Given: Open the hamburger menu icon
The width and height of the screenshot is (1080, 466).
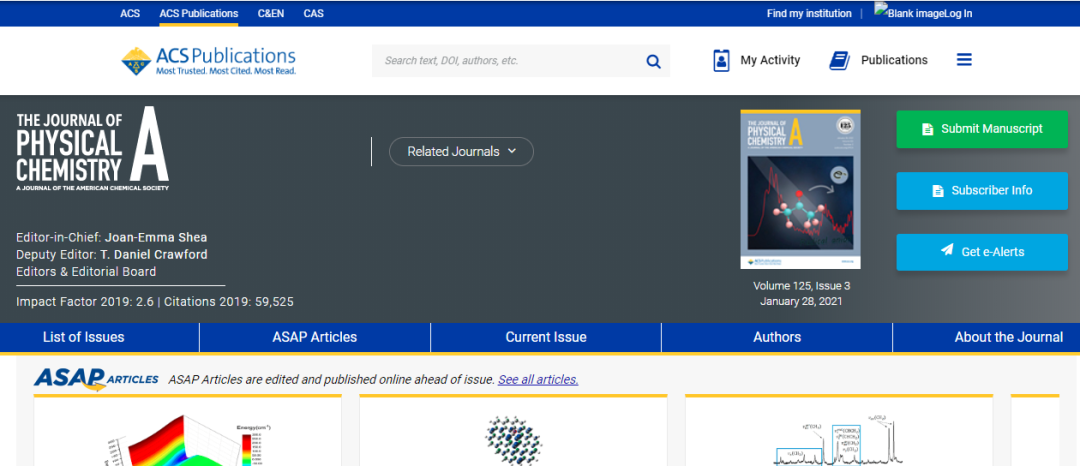Looking at the screenshot, I should click(964, 60).
